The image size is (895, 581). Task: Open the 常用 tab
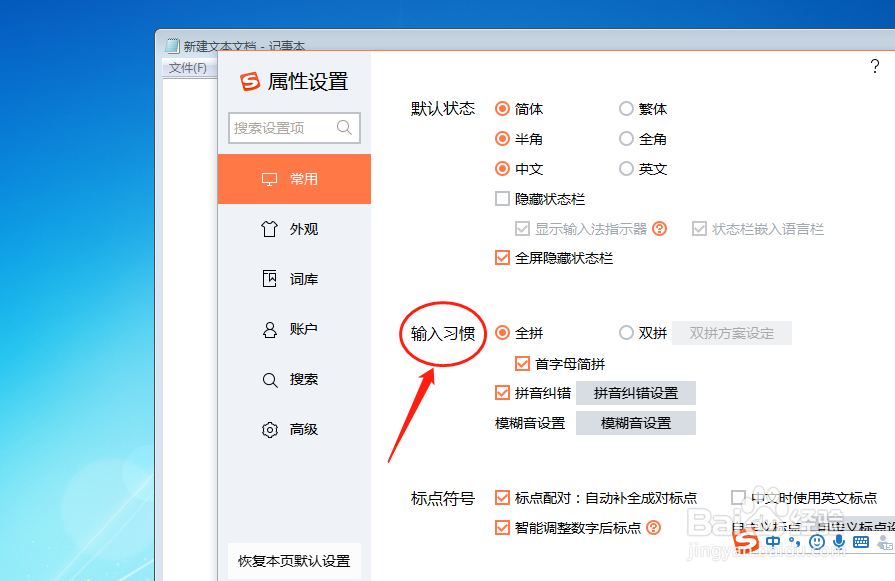click(x=294, y=179)
